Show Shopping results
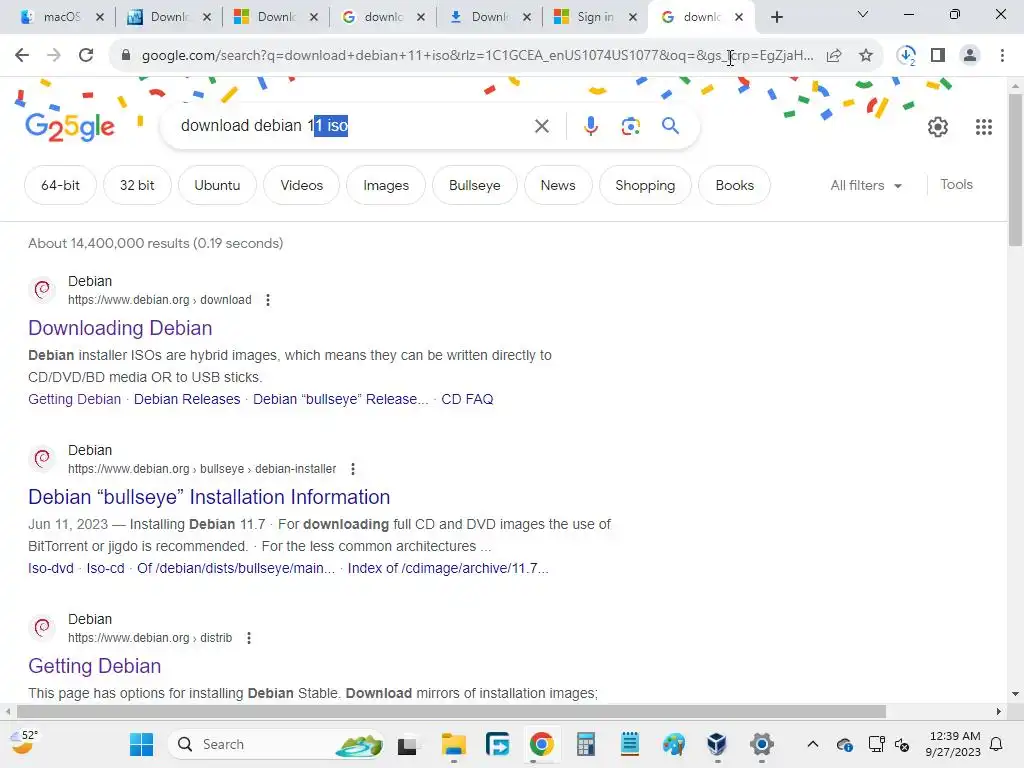Image resolution: width=1024 pixels, height=768 pixels. pyautogui.click(x=645, y=185)
